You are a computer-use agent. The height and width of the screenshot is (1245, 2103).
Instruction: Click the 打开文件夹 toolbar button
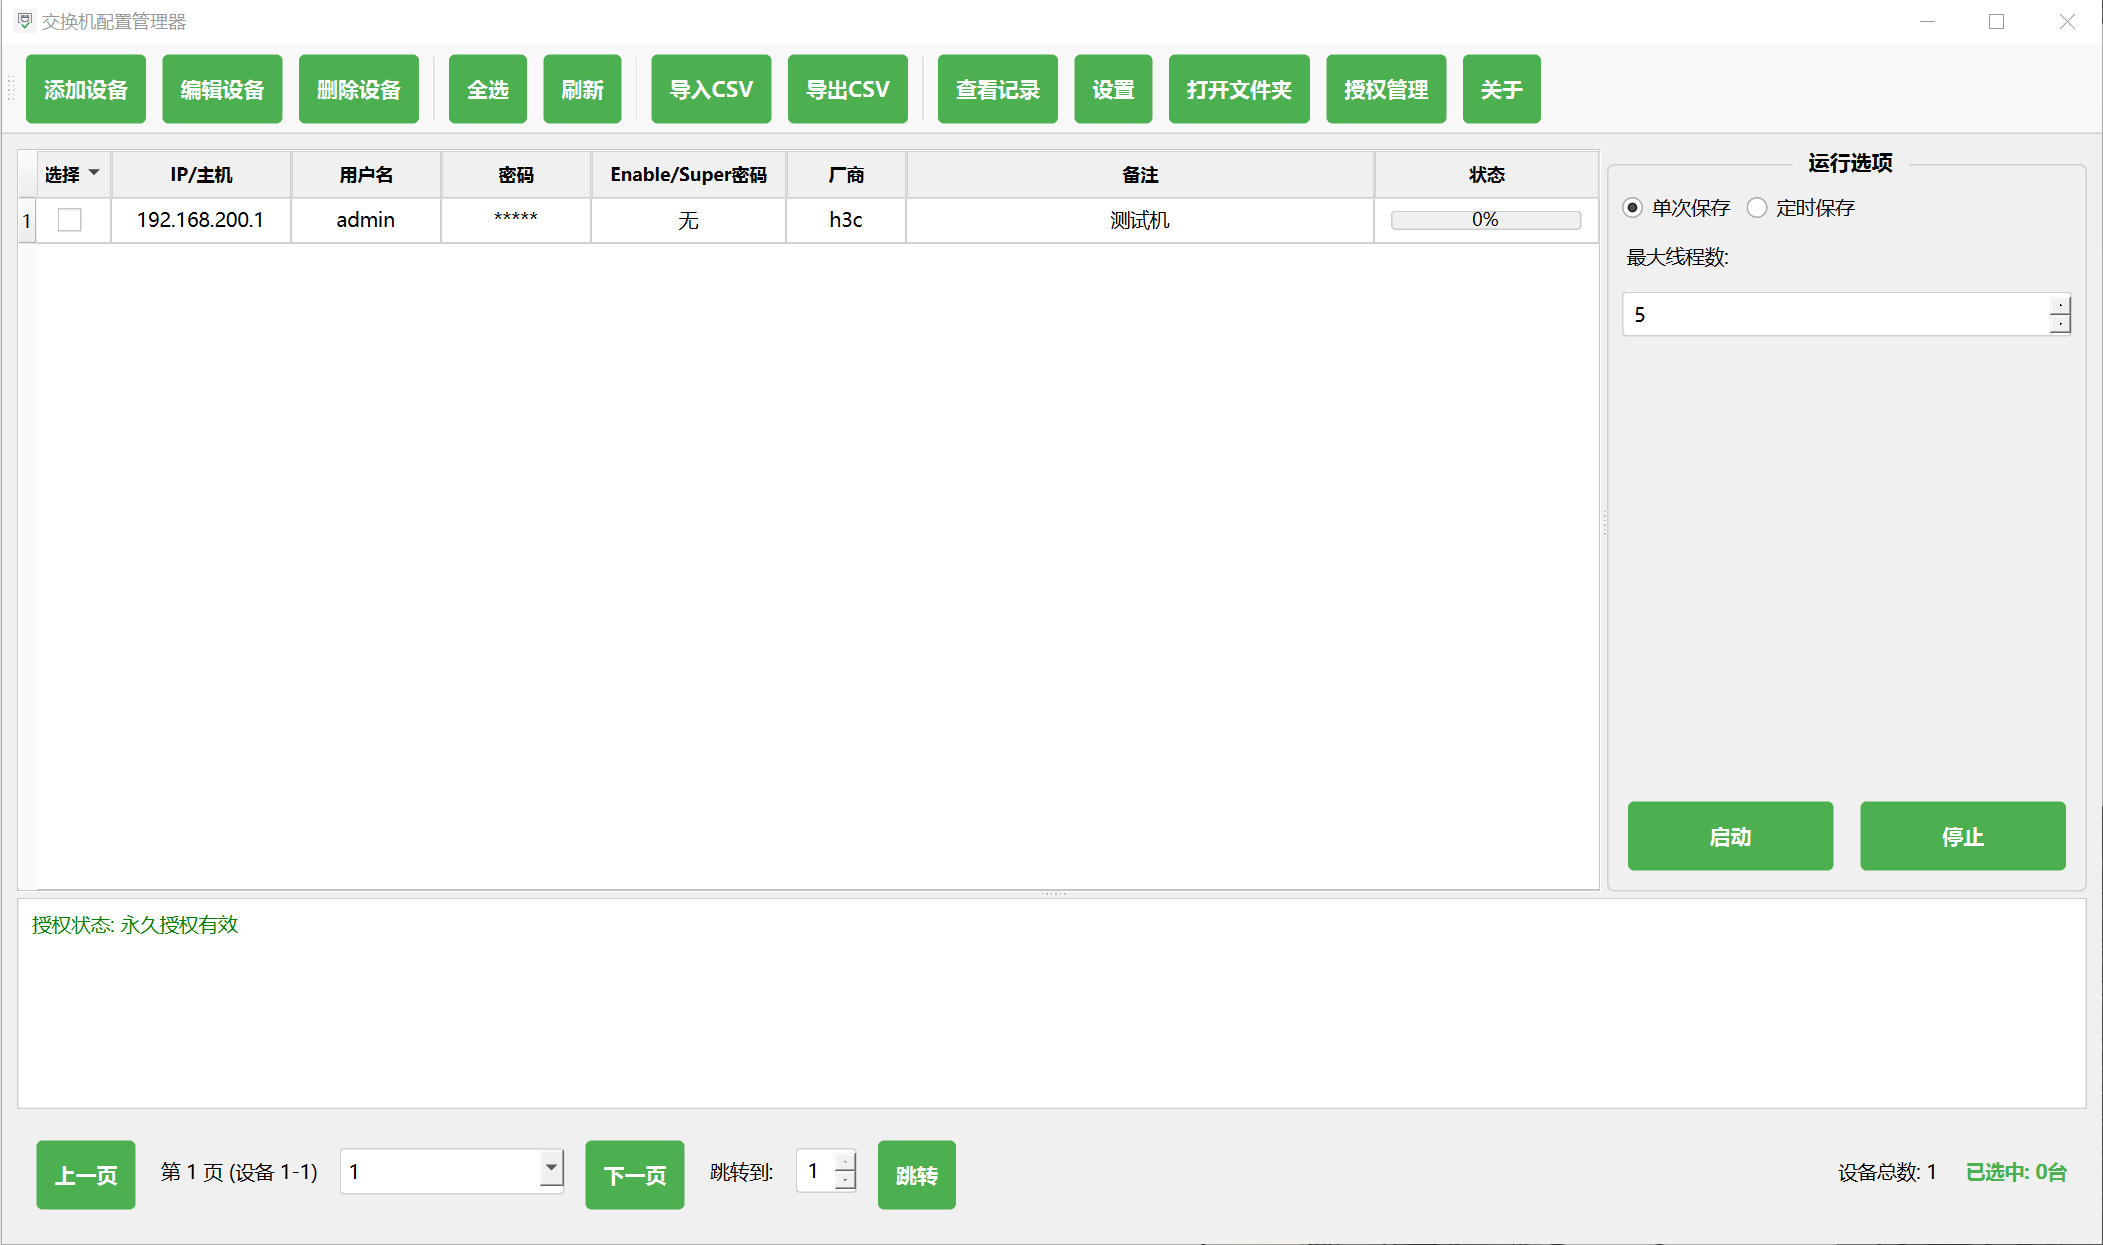point(1238,90)
